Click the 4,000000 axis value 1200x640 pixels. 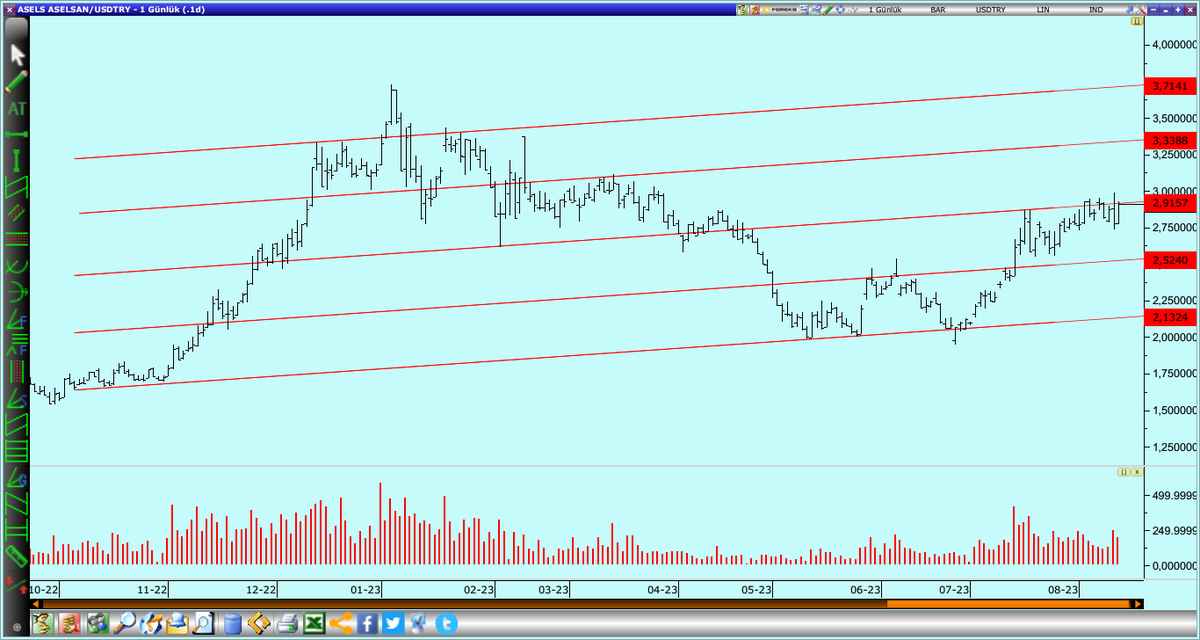(x=1174, y=45)
